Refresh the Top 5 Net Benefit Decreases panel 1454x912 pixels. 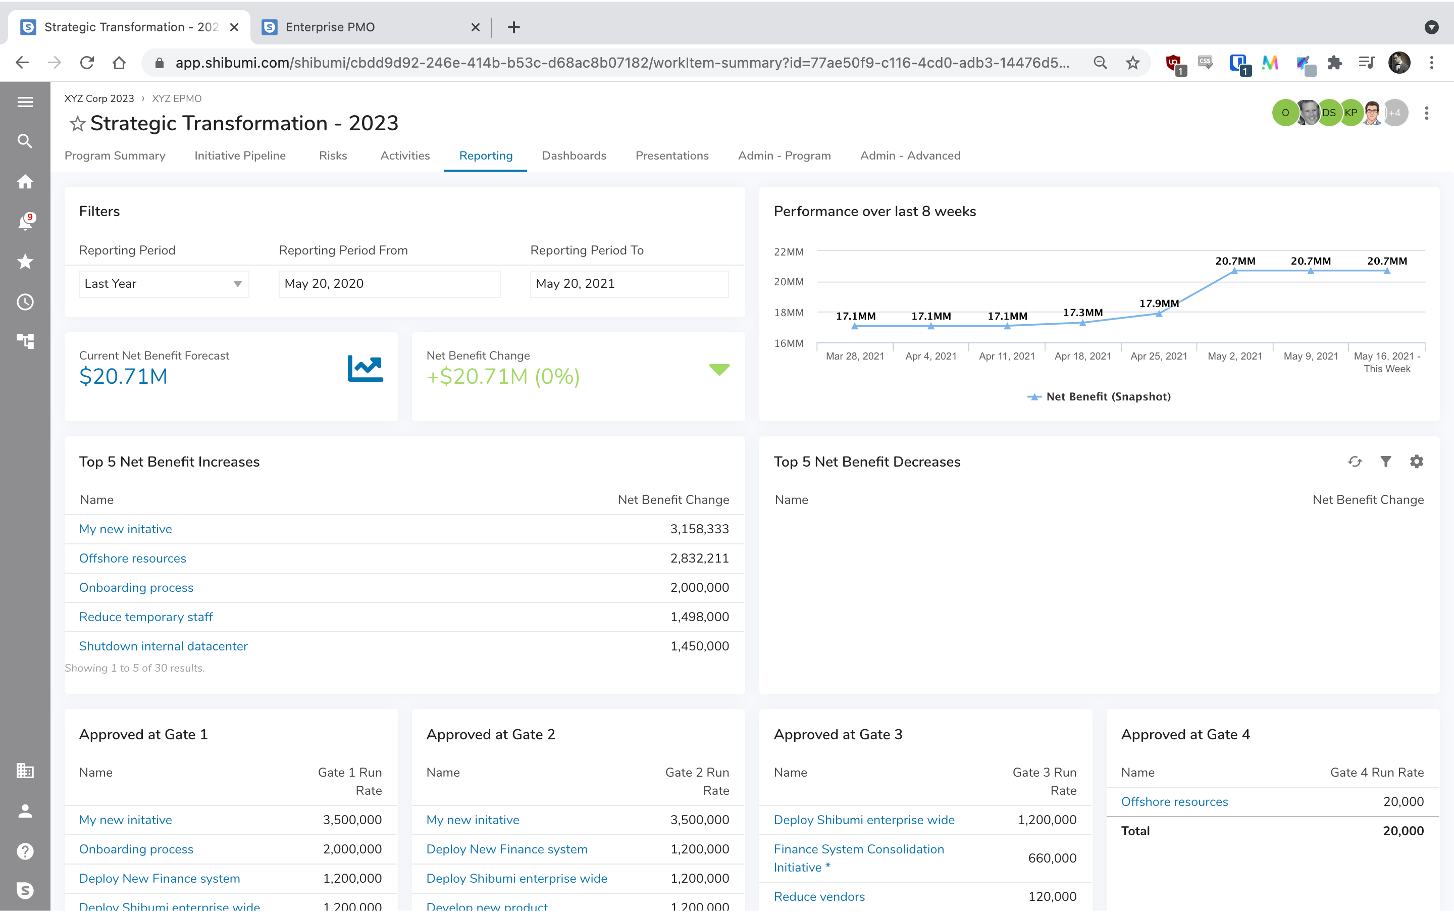(1355, 462)
